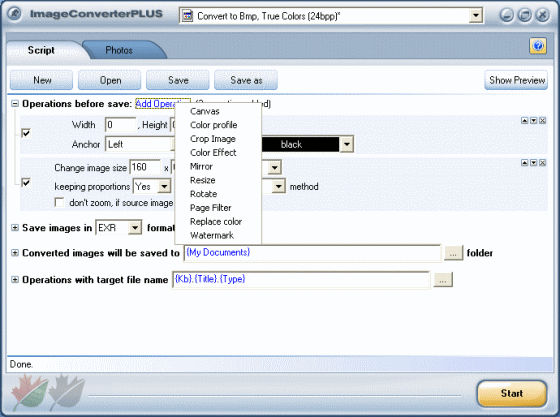Image resolution: width=560 pixels, height=417 pixels.
Task: Remove the Resize operation with its X icon
Action: [542, 163]
